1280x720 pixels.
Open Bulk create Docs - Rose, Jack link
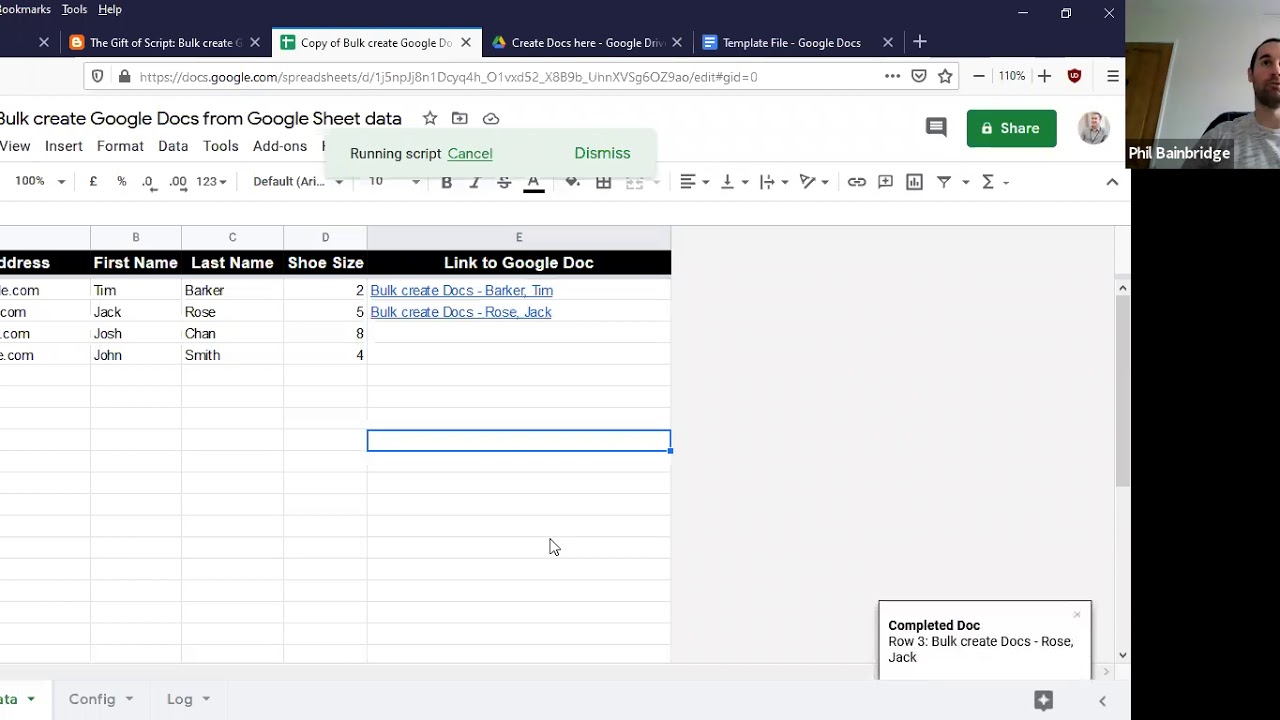click(x=461, y=312)
